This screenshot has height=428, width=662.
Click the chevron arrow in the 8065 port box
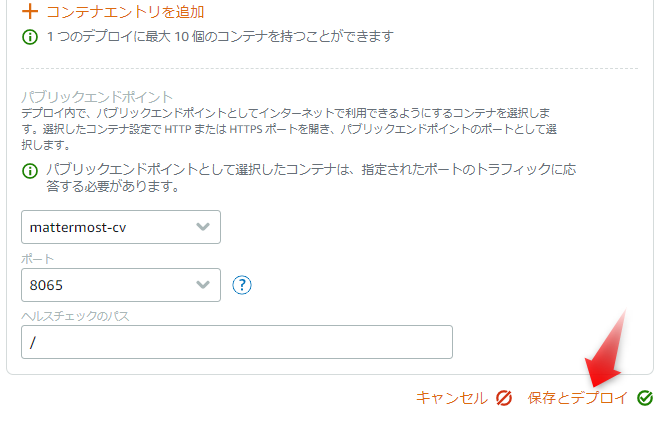pyautogui.click(x=204, y=285)
